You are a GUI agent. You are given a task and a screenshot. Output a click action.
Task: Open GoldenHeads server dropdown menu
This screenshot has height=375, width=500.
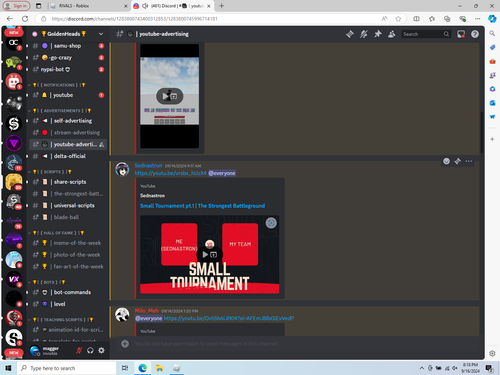pyautogui.click(x=101, y=34)
